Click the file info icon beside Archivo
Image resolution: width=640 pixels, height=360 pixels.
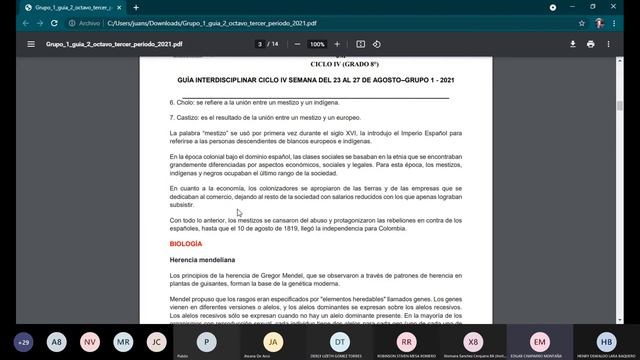(x=72, y=23)
